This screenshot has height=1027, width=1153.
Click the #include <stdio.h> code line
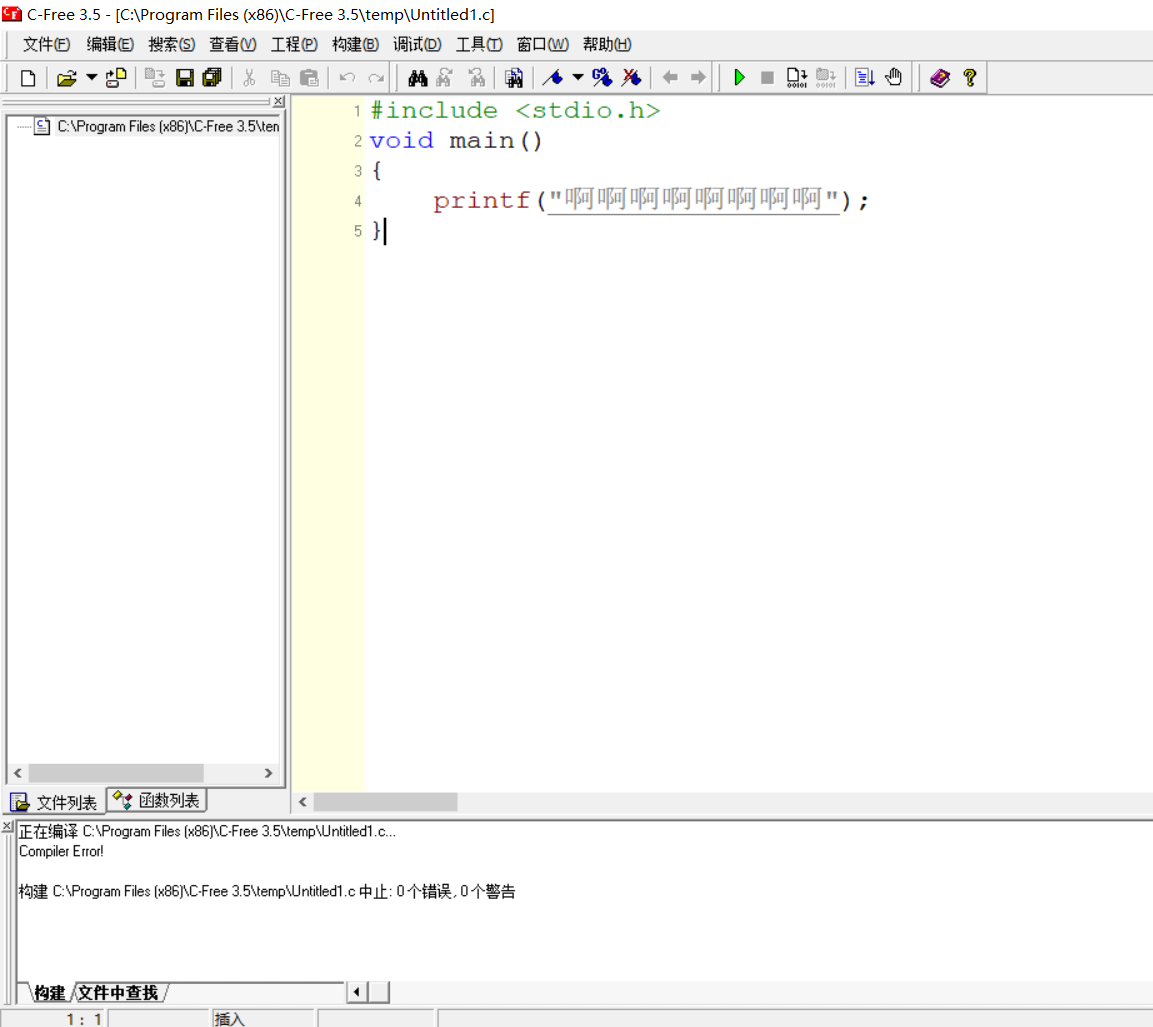(x=515, y=110)
